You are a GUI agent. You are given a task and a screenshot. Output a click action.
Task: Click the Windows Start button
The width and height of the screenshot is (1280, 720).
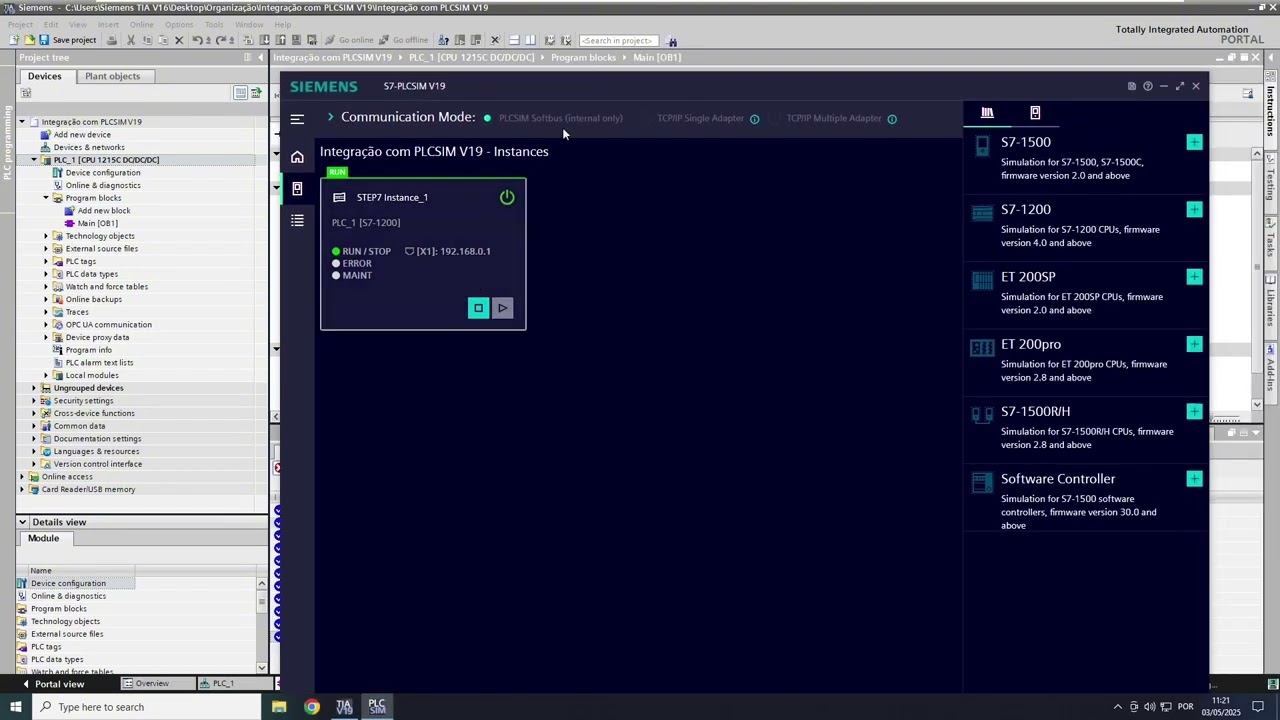(15, 707)
